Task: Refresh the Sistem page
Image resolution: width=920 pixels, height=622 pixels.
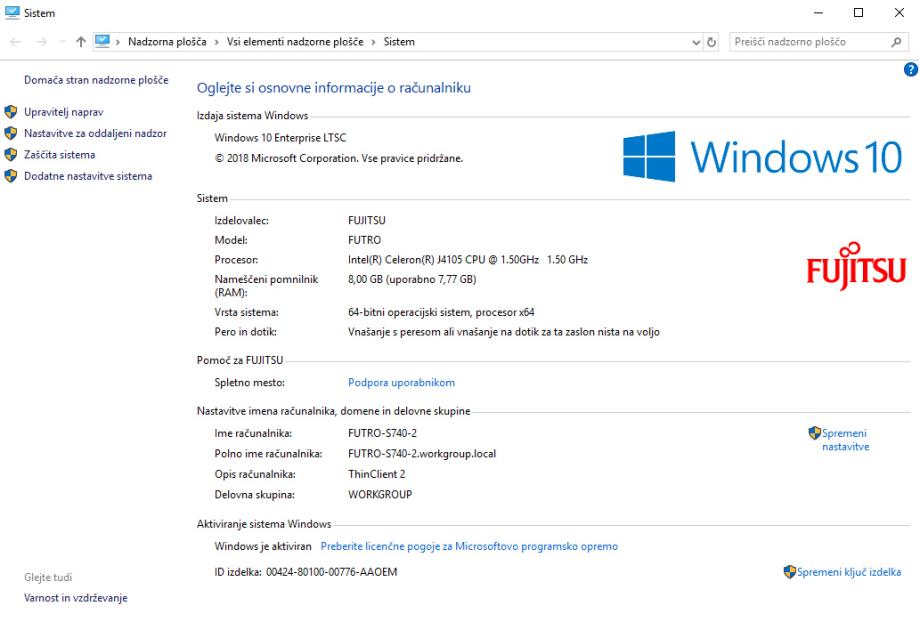Action: click(x=711, y=42)
